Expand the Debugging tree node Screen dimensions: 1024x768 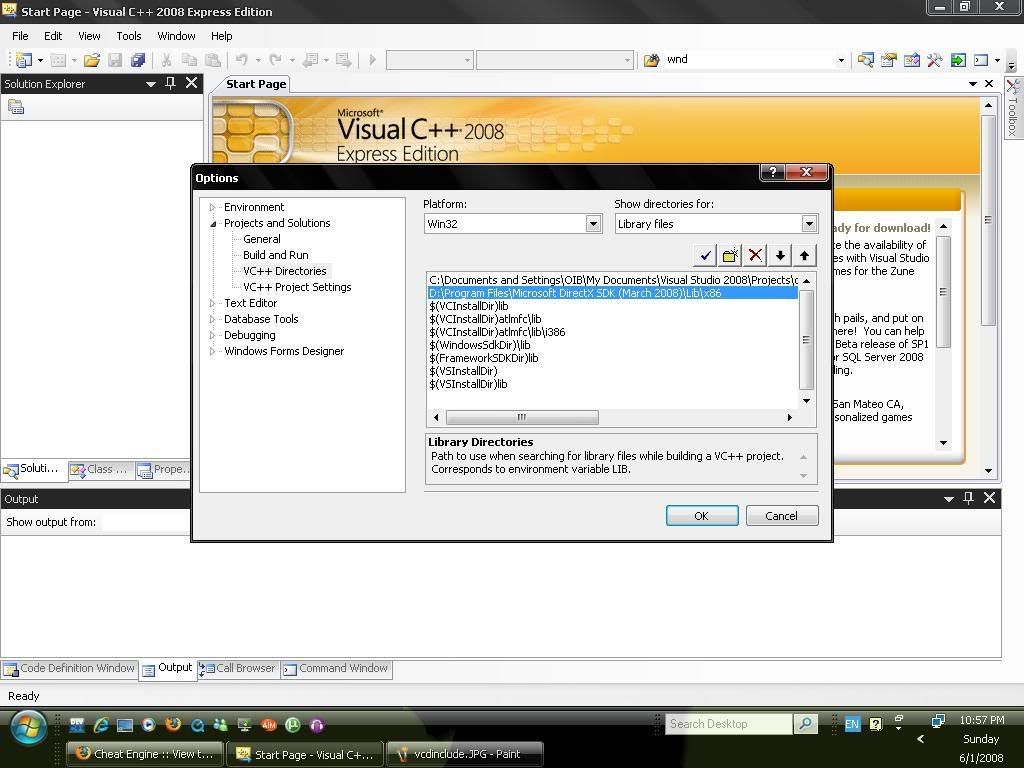click(212, 335)
